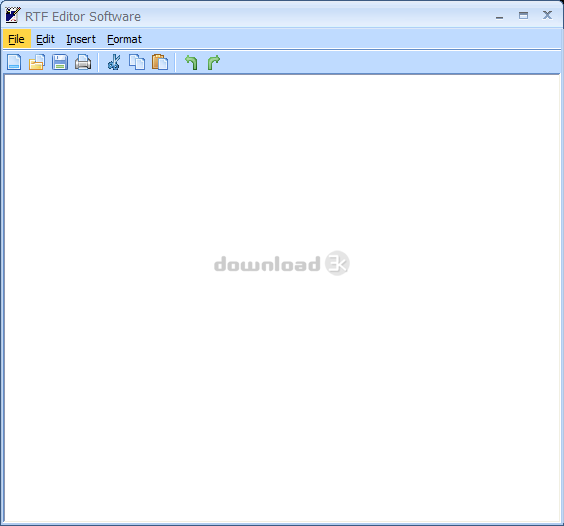Open the Format menu
This screenshot has width=564, height=526.
click(x=124, y=39)
